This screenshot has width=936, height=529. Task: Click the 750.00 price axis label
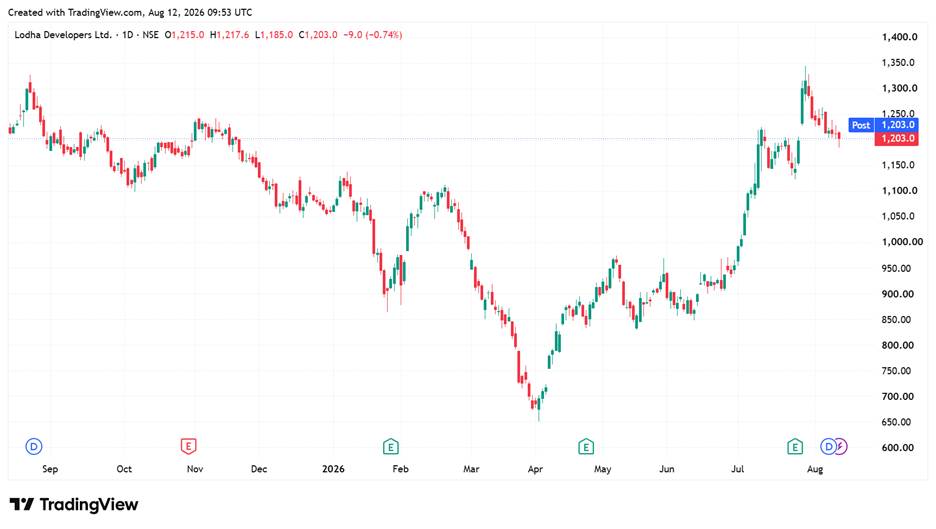pyautogui.click(x=897, y=371)
